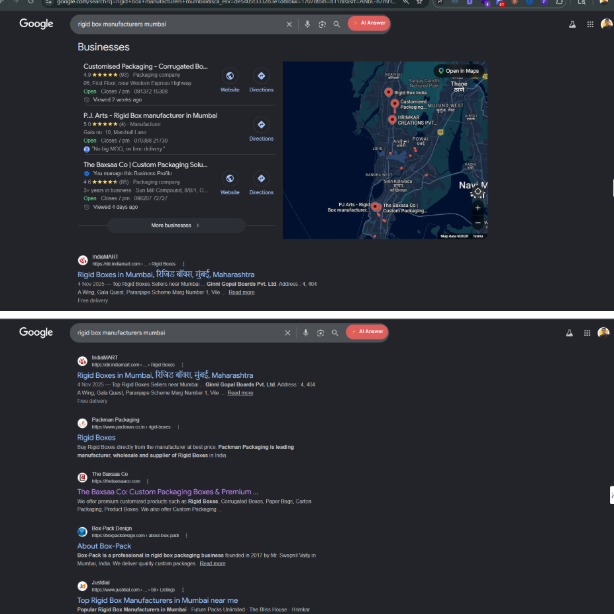
Task: Clear the search box in the lower Google page
Action: [x=287, y=333]
